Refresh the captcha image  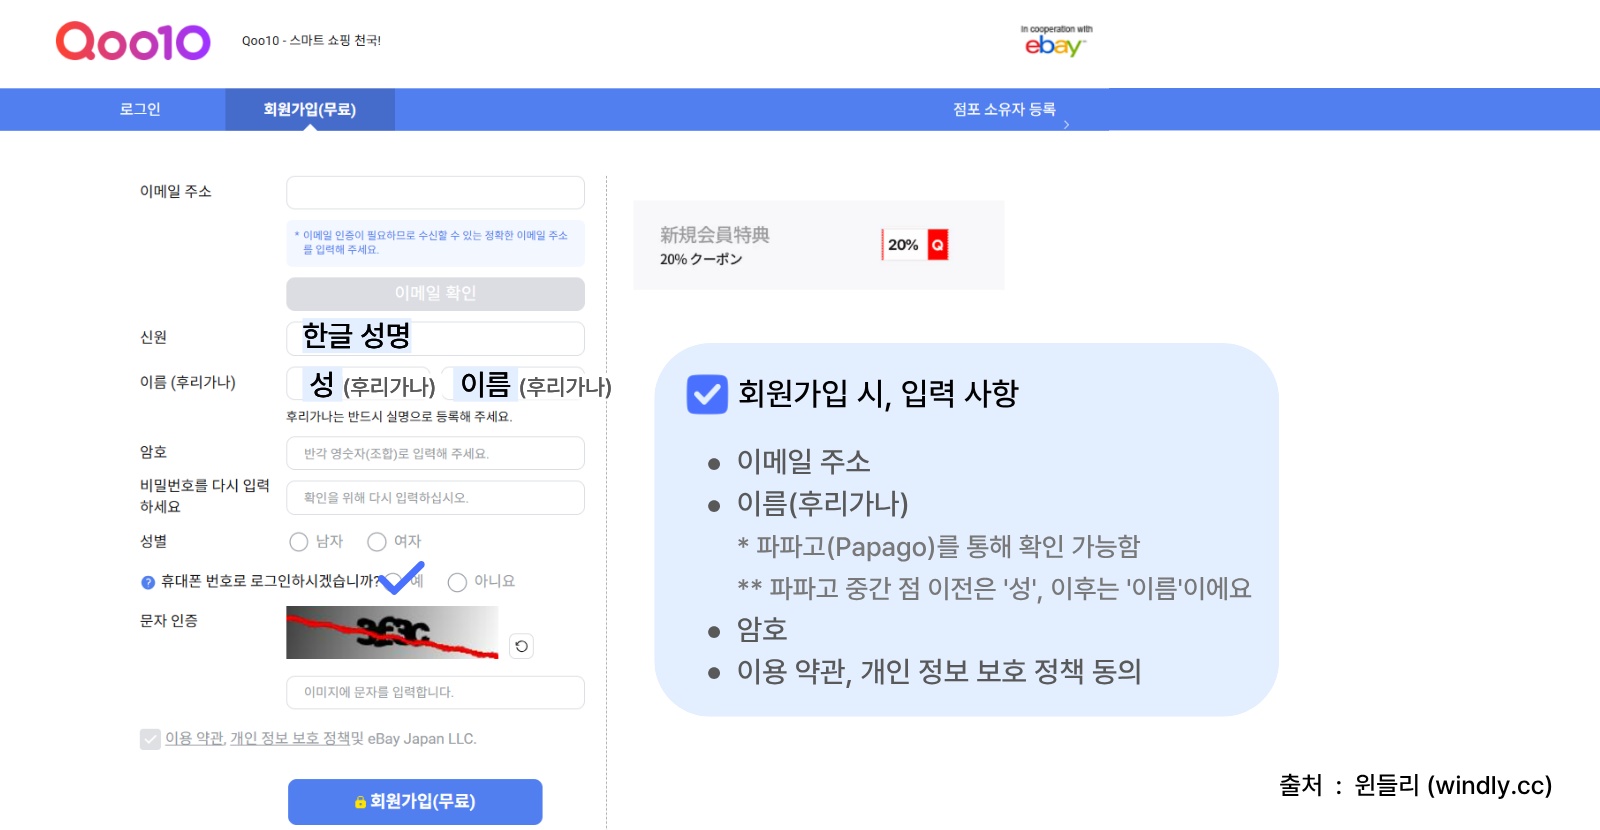[521, 646]
